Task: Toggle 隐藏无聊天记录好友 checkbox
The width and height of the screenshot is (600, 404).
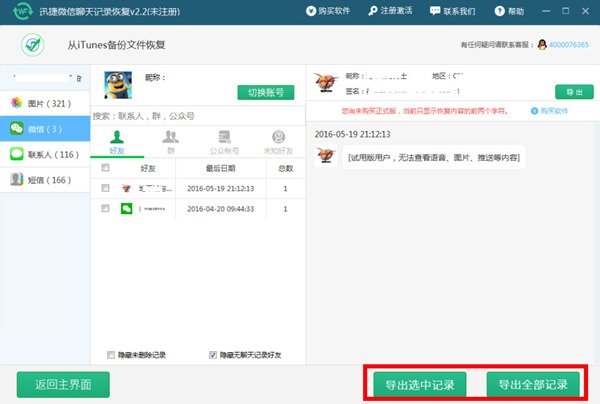Action: pyautogui.click(x=213, y=355)
